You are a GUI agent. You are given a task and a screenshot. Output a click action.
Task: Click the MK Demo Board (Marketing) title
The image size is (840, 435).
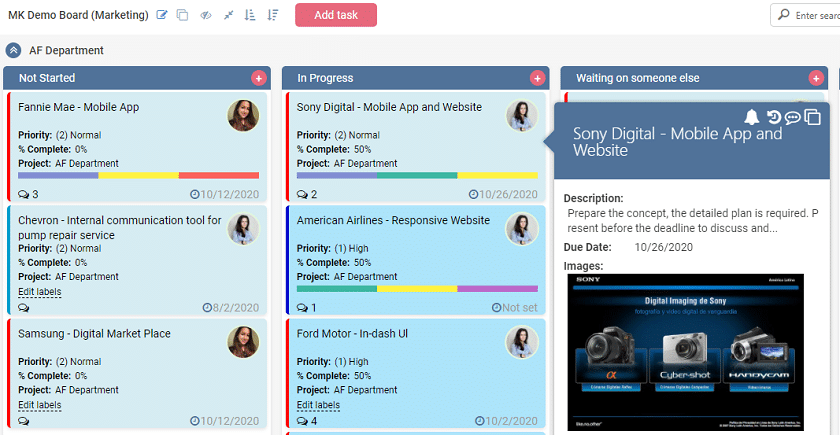pos(78,15)
